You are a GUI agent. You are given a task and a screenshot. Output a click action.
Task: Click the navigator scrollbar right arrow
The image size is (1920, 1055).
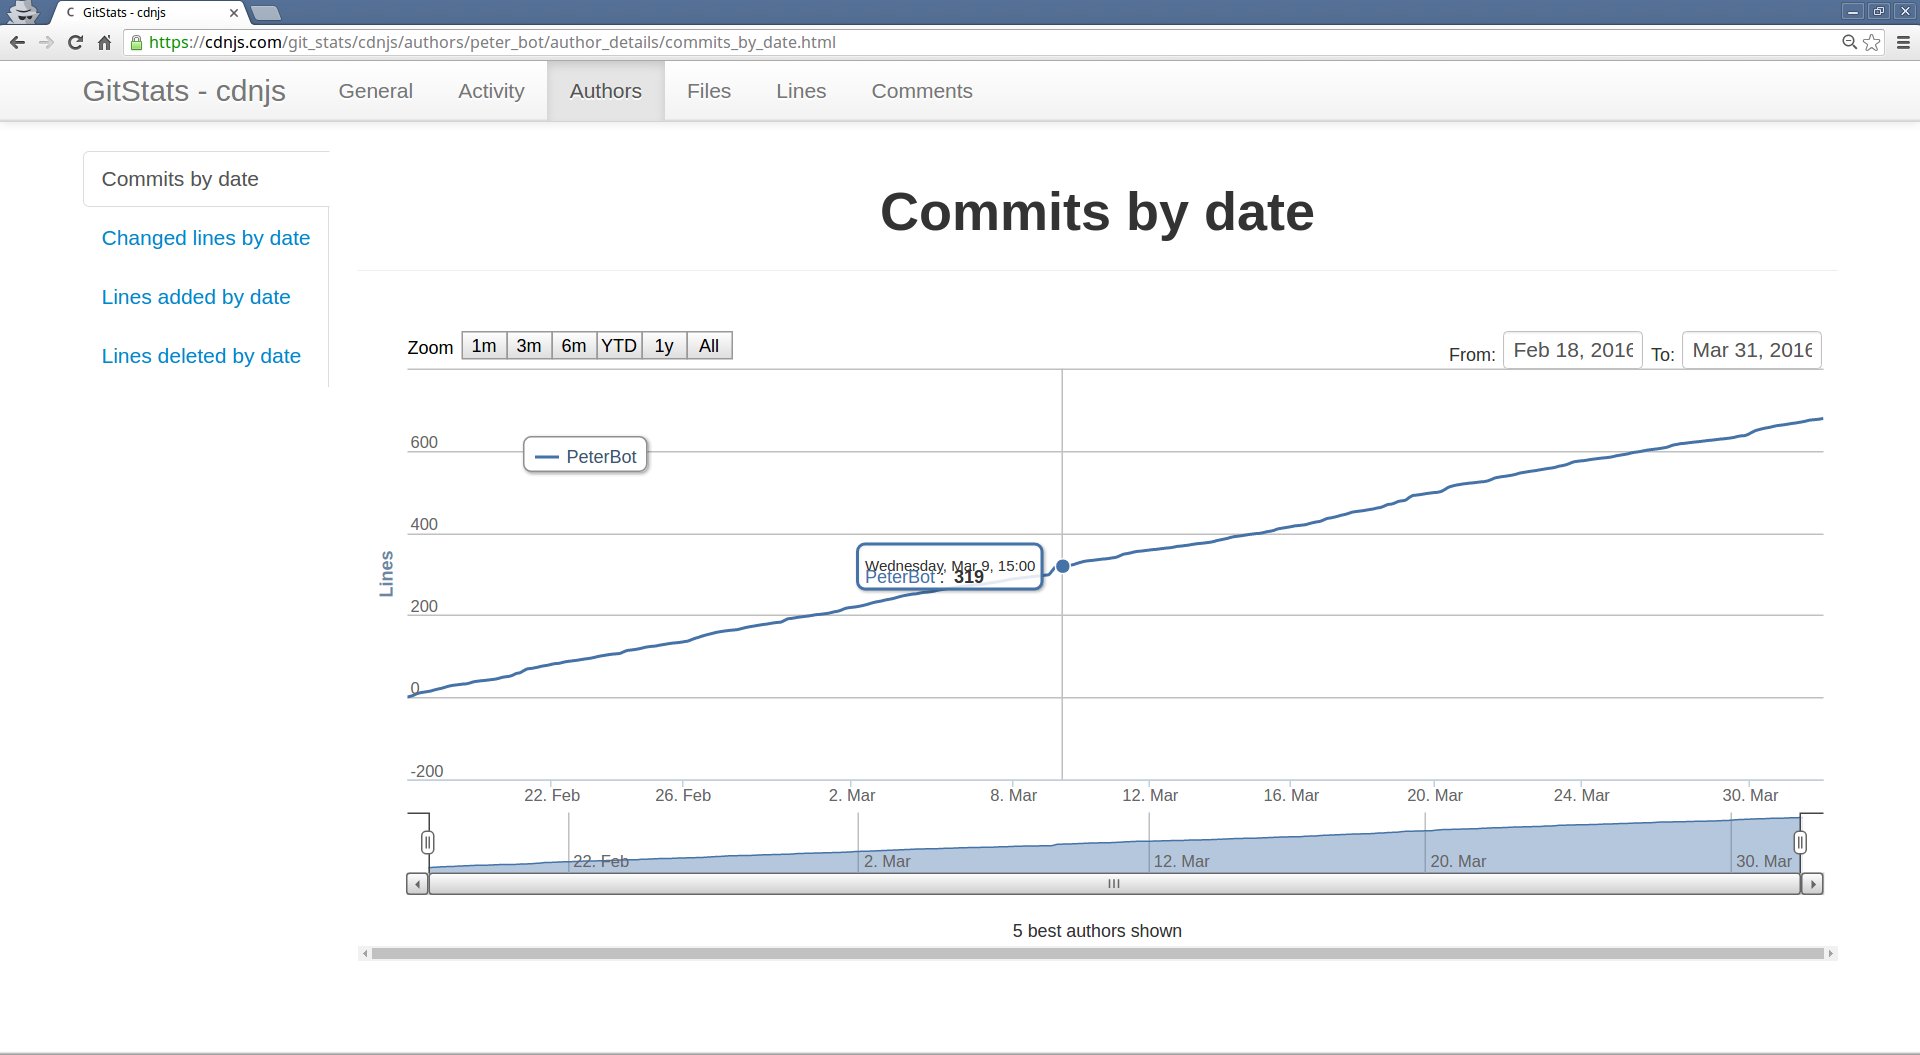1812,884
